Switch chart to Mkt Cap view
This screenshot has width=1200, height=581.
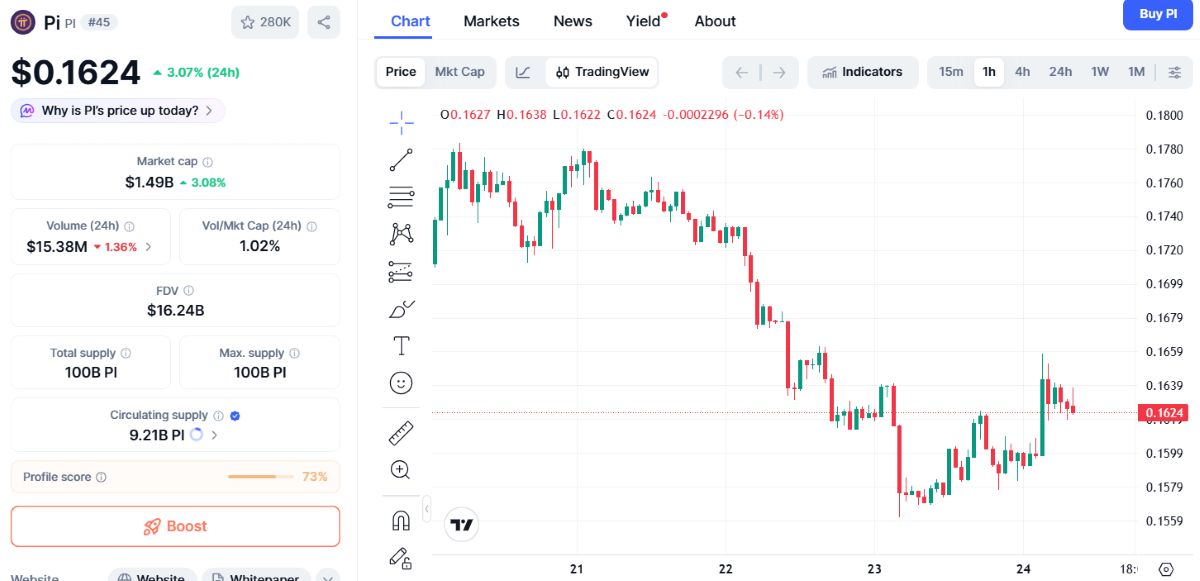pyautogui.click(x=460, y=72)
